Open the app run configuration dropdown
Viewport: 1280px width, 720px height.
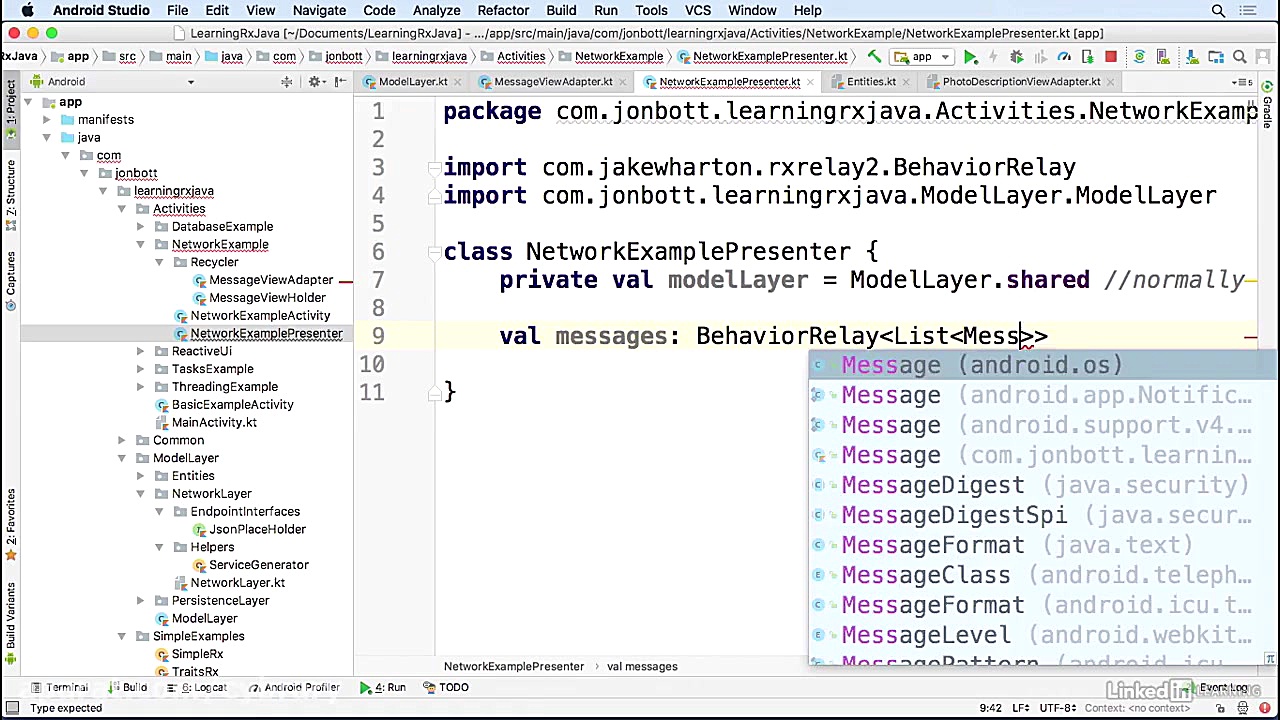pos(922,57)
